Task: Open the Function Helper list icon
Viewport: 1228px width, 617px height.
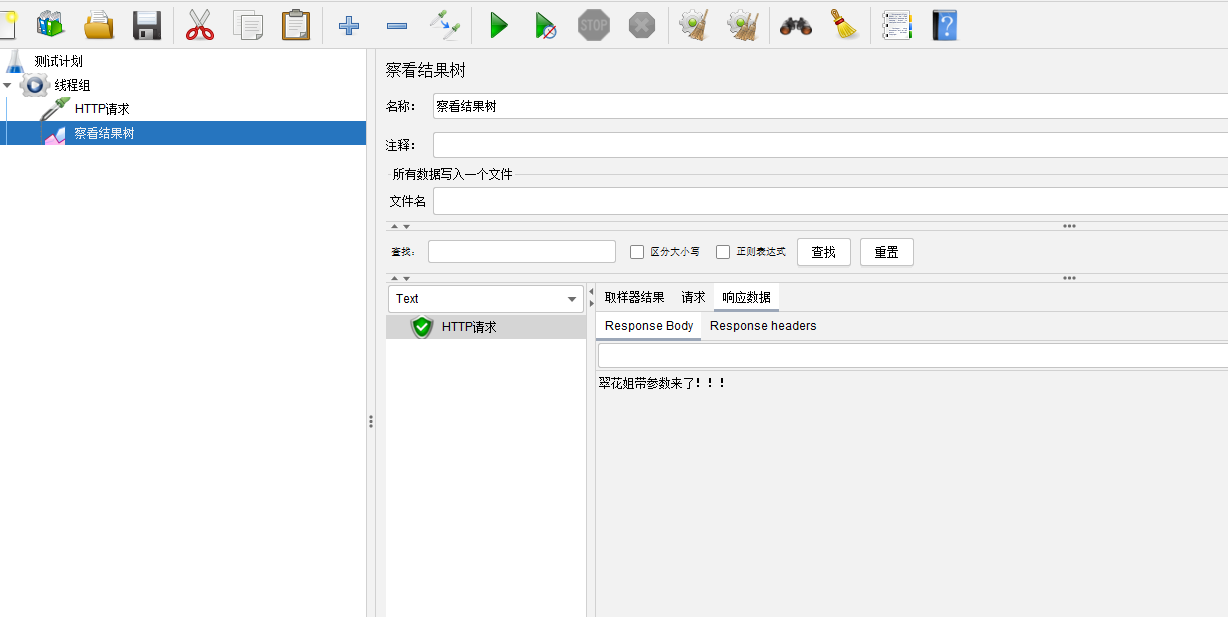Action: click(897, 25)
